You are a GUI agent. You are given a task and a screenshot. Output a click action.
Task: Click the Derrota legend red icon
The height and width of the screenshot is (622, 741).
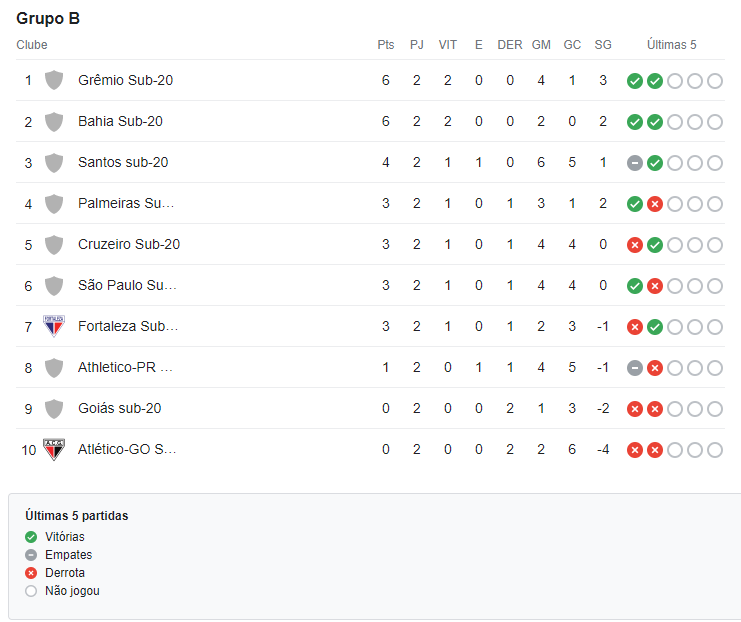click(x=31, y=573)
